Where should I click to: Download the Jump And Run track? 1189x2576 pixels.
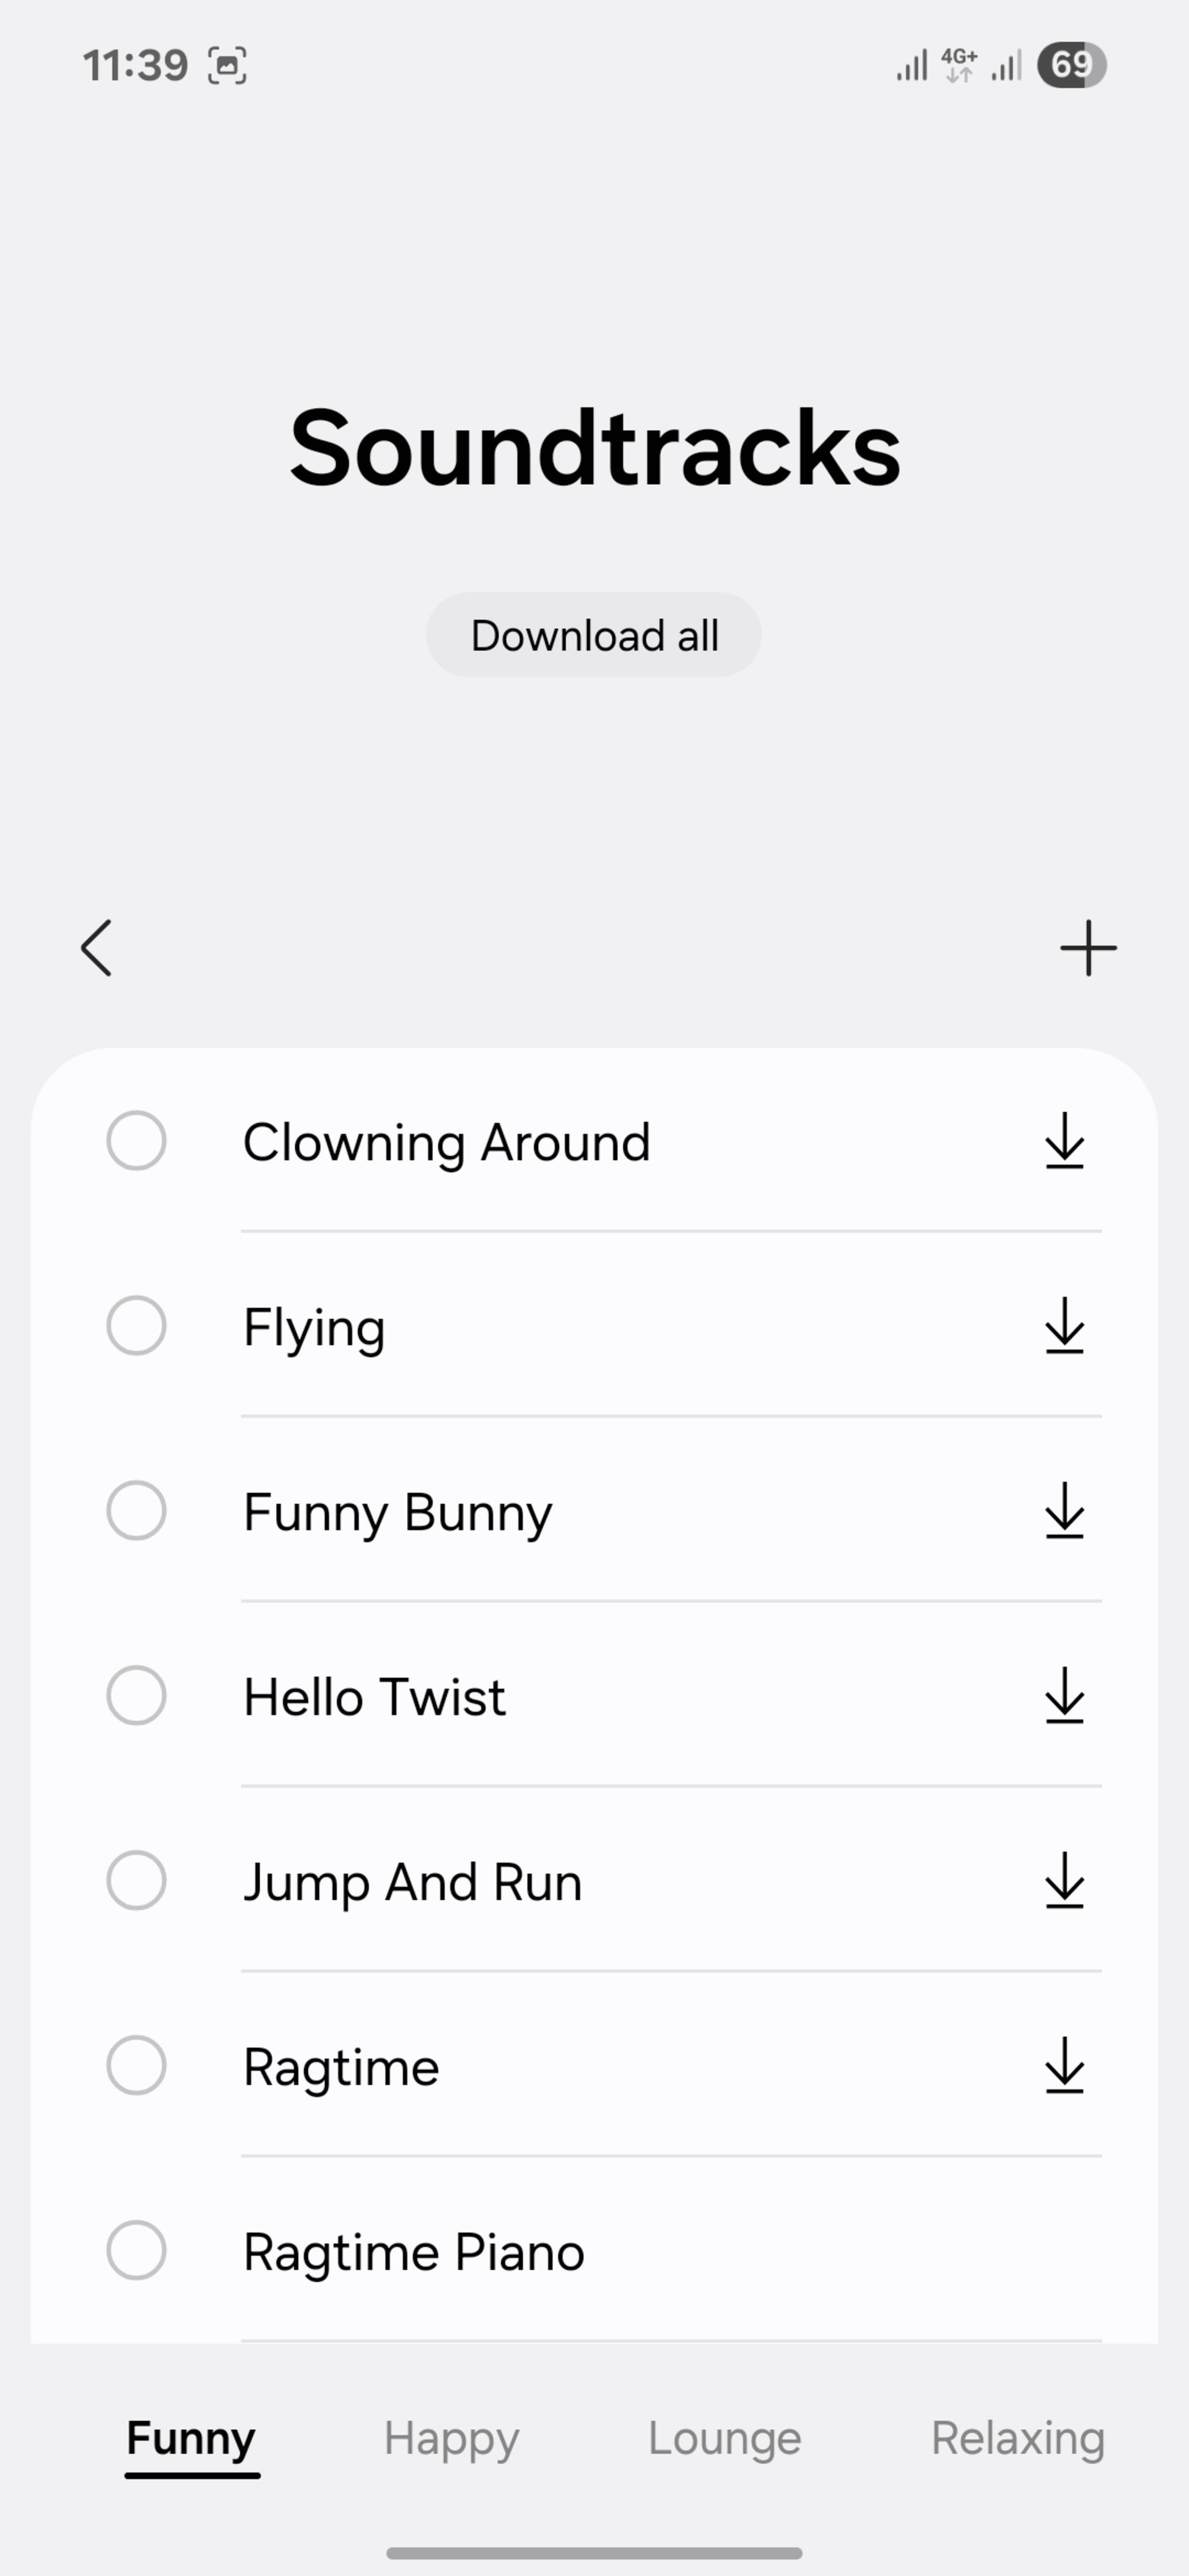click(1065, 1880)
